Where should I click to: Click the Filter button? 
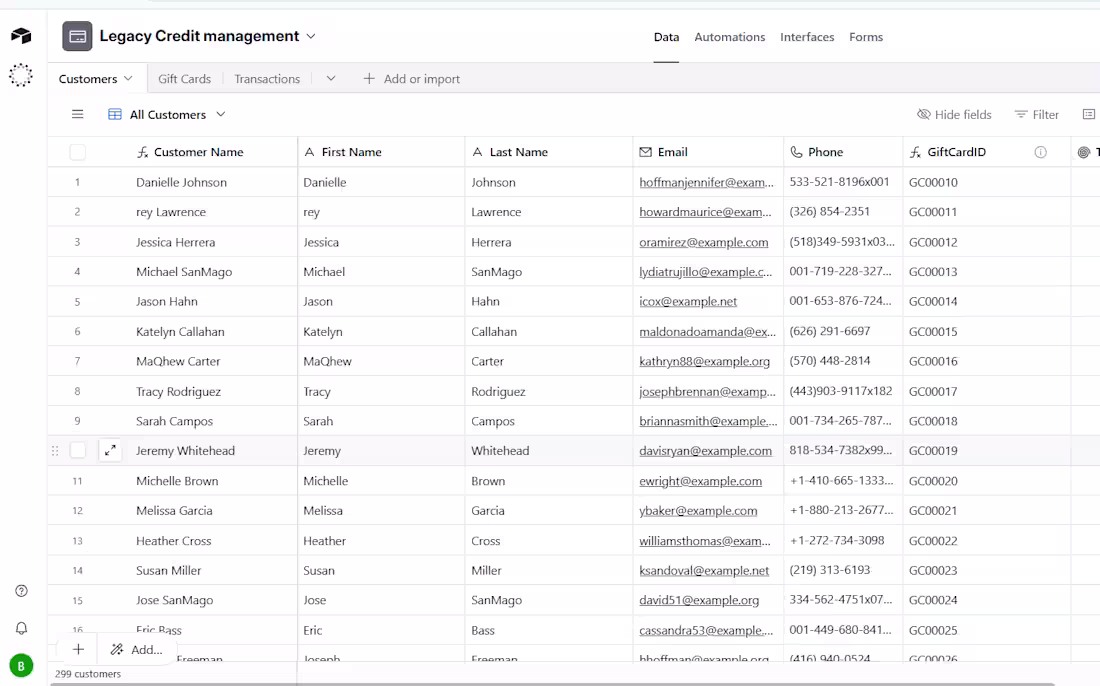click(1036, 114)
